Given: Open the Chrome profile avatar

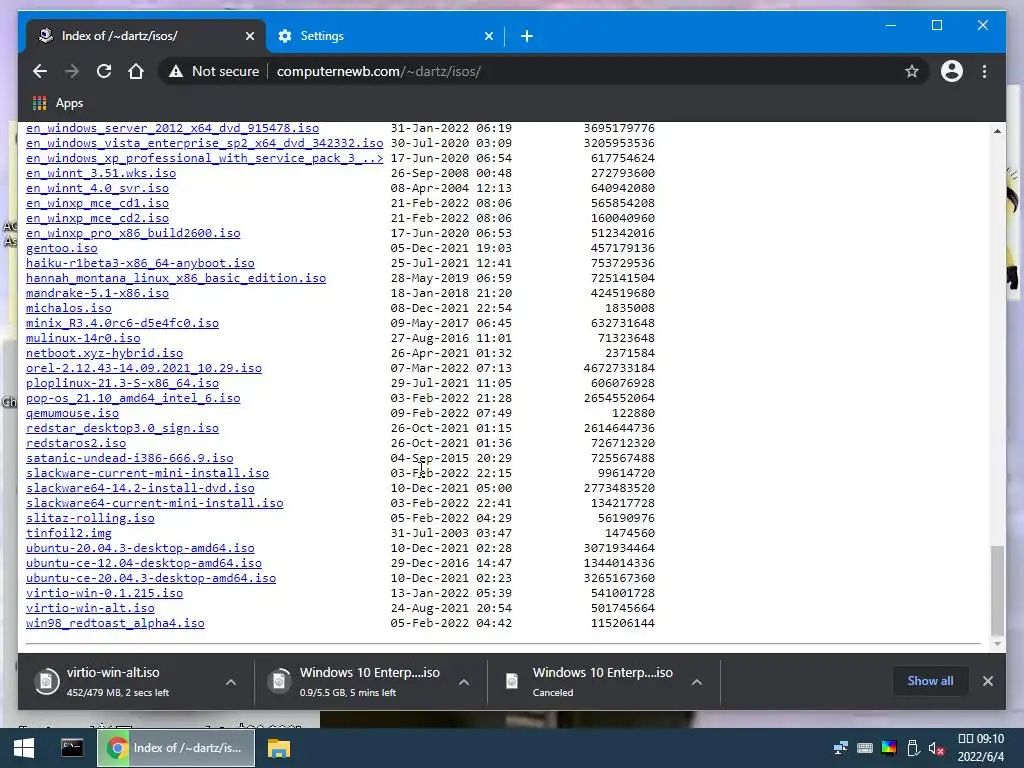Looking at the screenshot, I should pos(952,71).
